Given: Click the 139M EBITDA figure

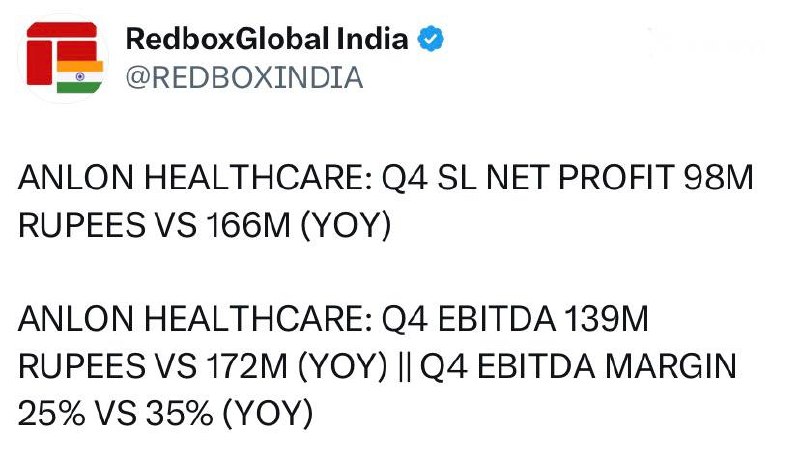Looking at the screenshot, I should pyautogui.click(x=606, y=319).
